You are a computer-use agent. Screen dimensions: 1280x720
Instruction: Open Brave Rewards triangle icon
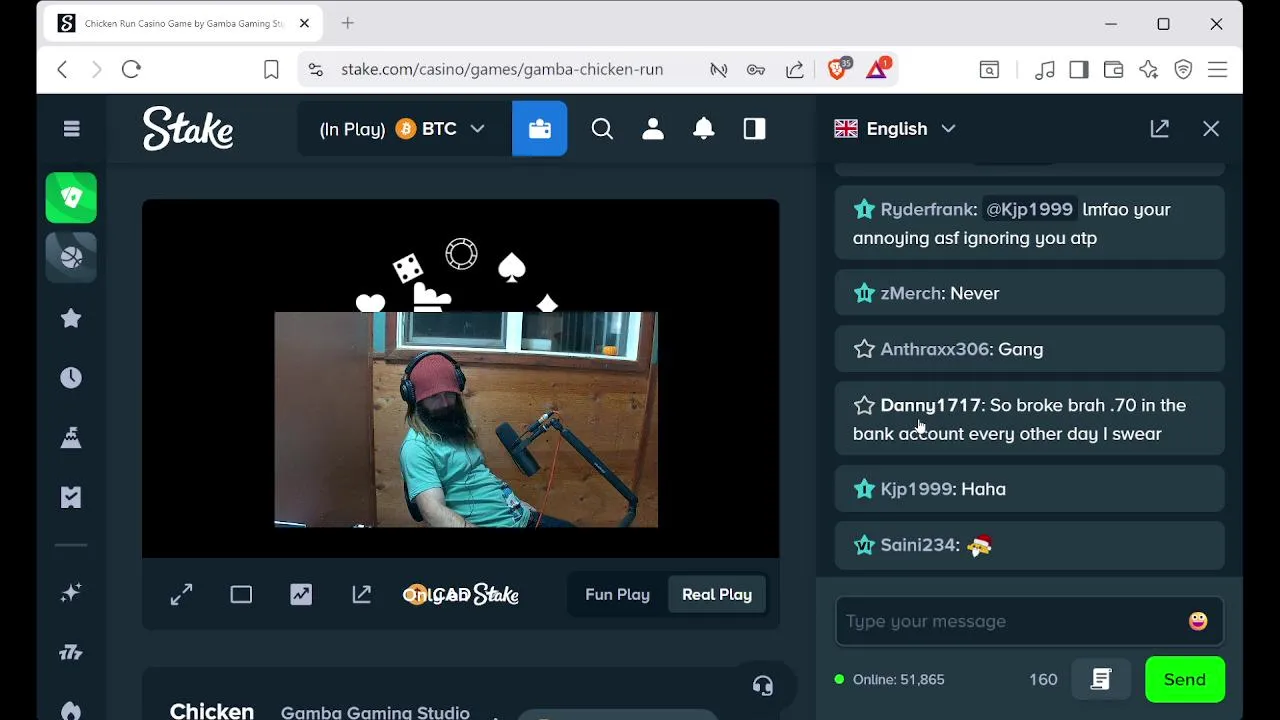point(878,69)
